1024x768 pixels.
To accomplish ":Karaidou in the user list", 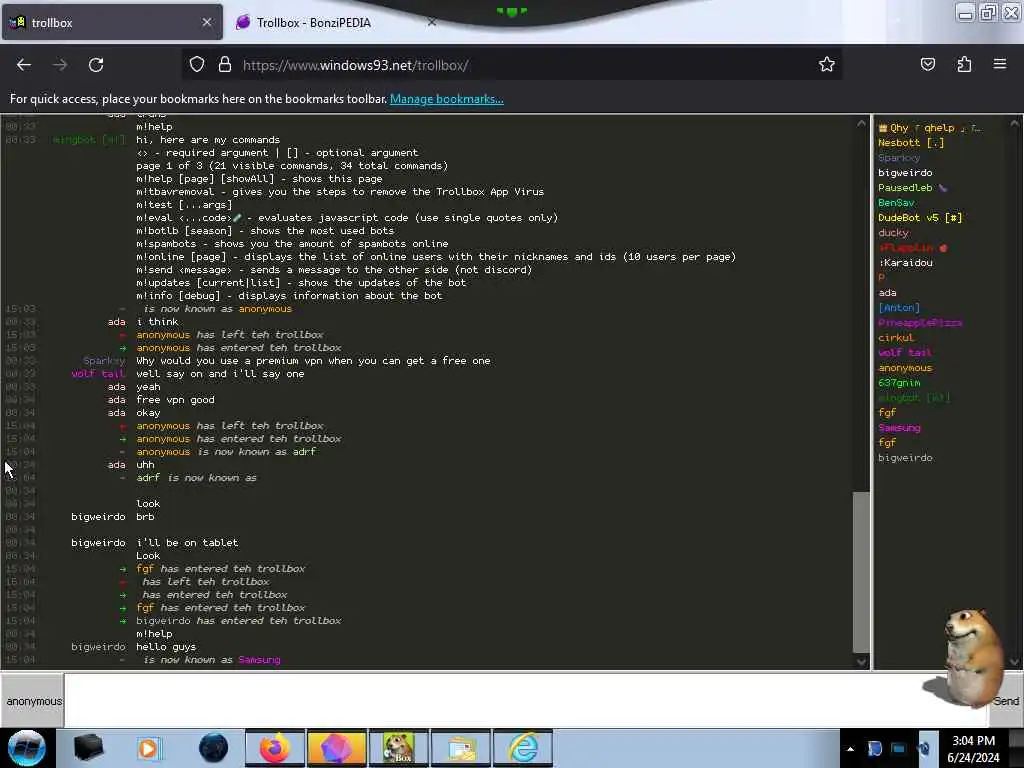I will point(905,263).
